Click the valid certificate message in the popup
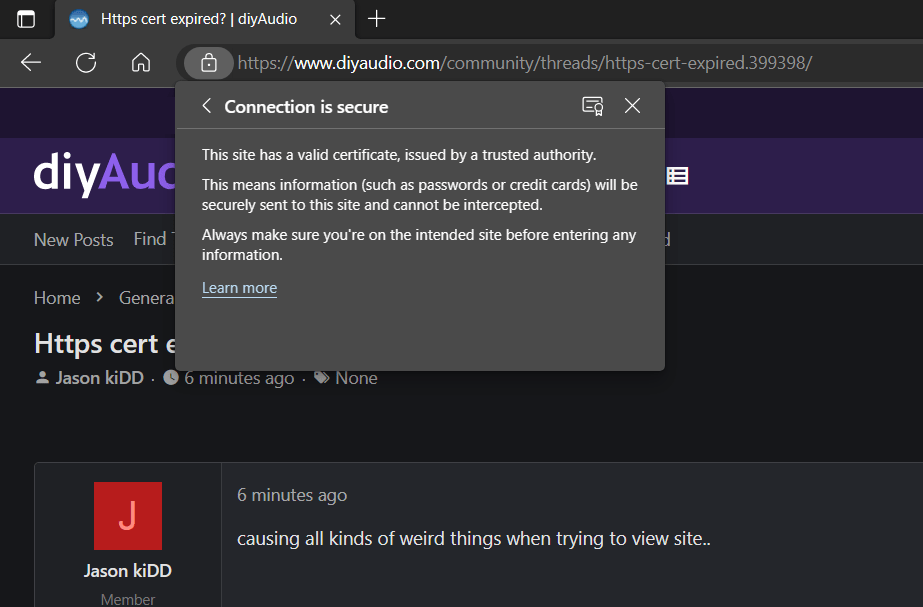Image resolution: width=923 pixels, height=607 pixels. point(399,155)
